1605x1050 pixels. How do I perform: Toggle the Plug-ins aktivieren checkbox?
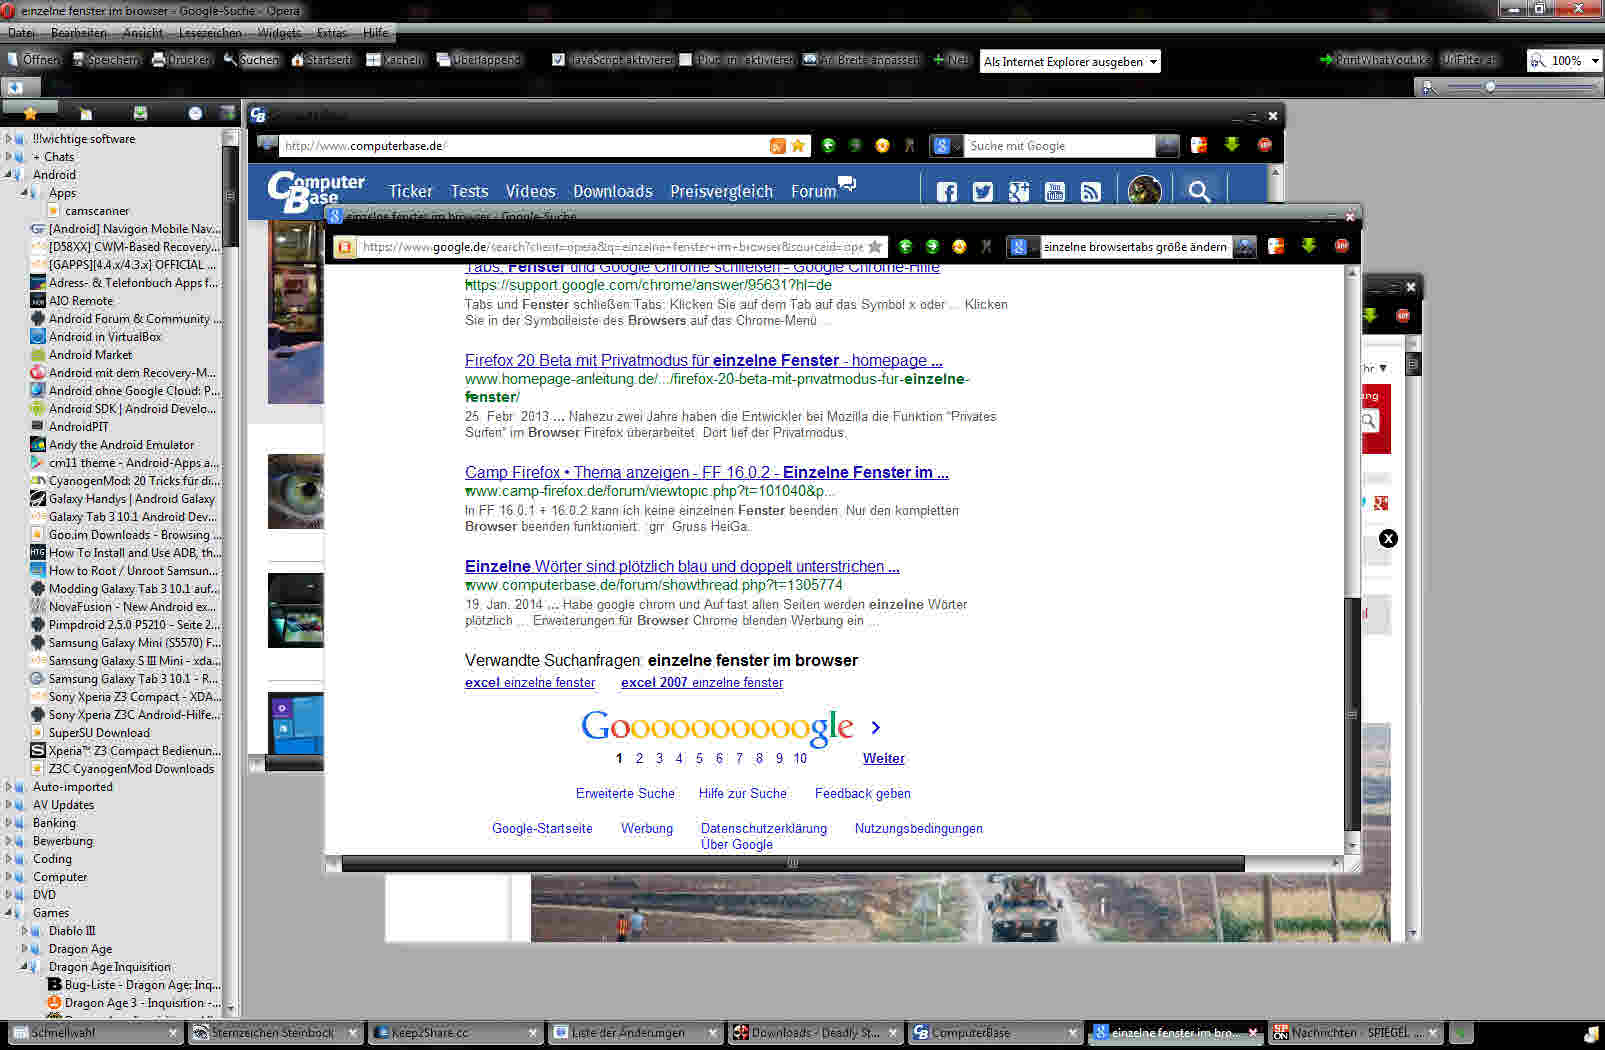tap(685, 60)
